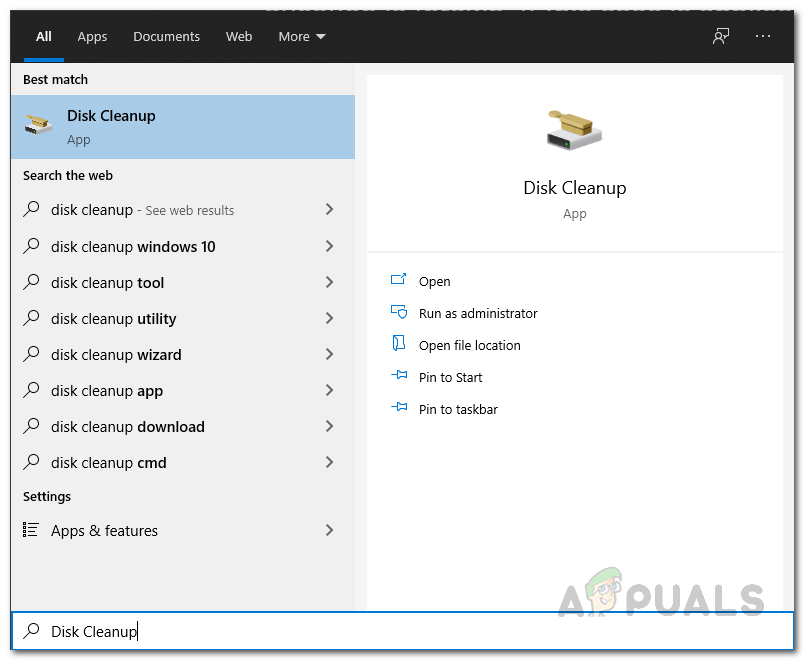Click magnifier icon beside 'disk cleanup wizard'
Image resolution: width=805 pixels, height=661 pixels.
[31, 354]
